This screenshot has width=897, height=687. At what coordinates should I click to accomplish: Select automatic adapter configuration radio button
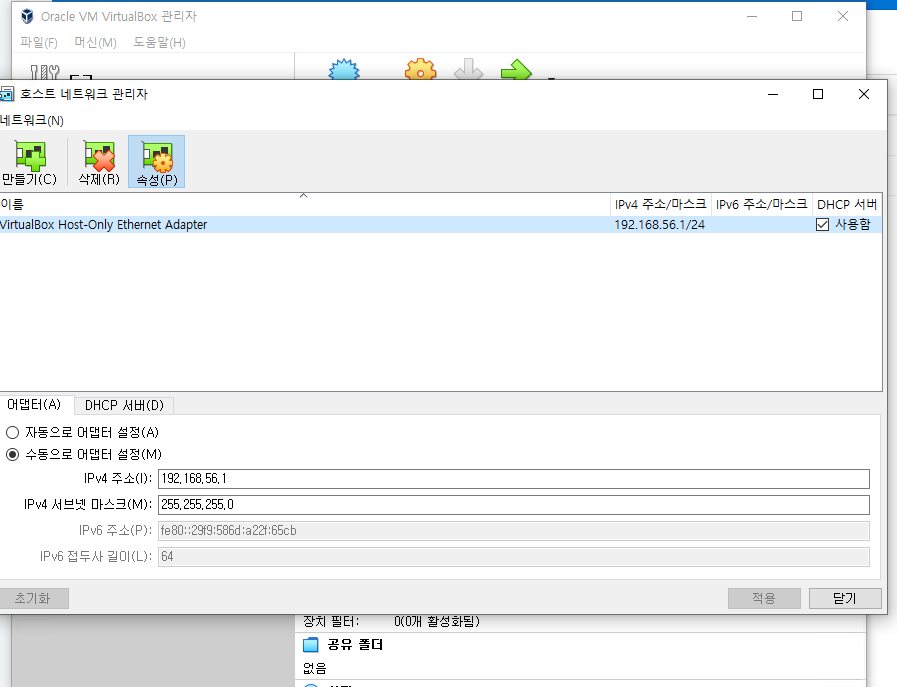(13, 432)
